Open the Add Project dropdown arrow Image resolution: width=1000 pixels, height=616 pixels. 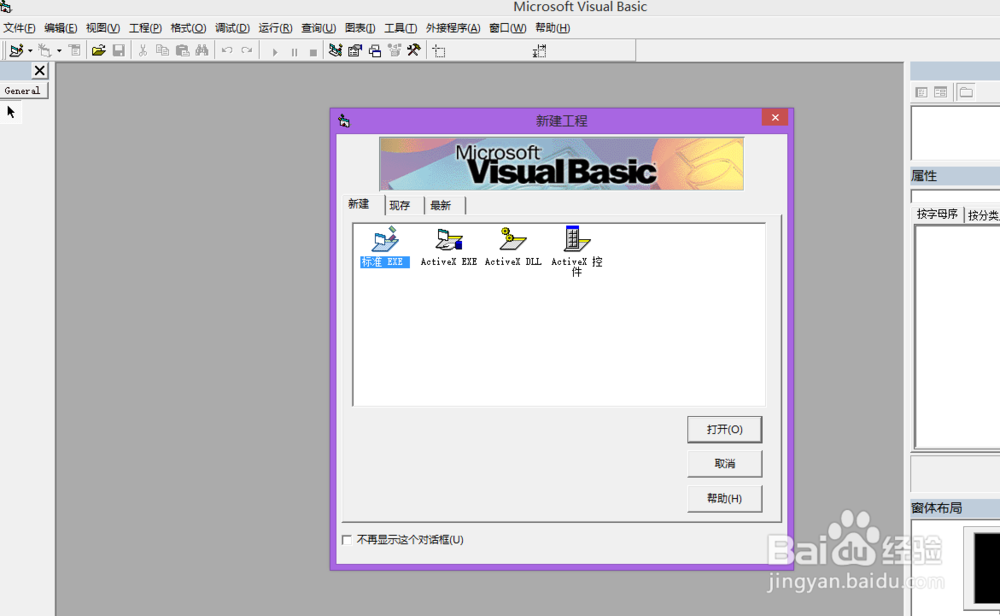(30, 51)
